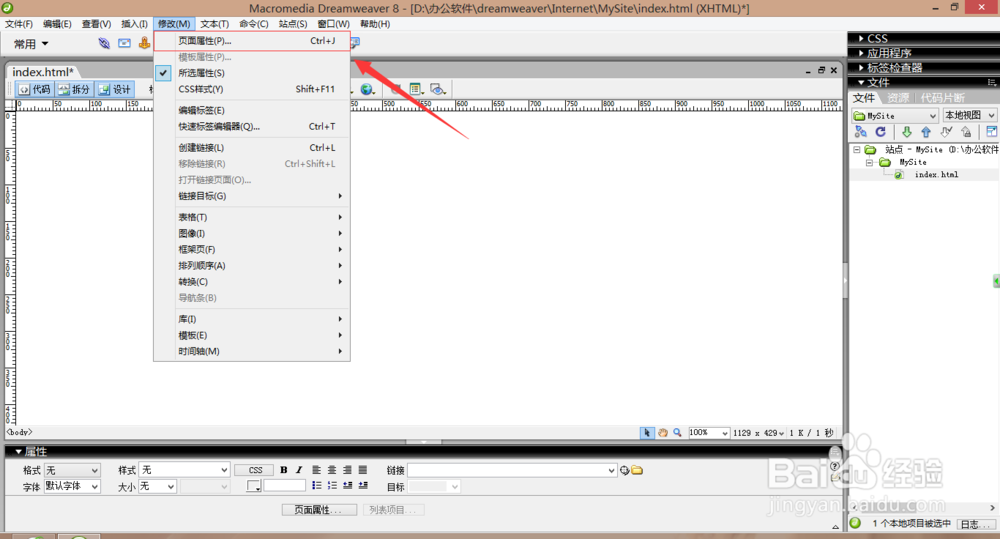Viewport: 1000px width, 539px height.
Task: Select the pointer tool in status bar
Action: click(647, 432)
